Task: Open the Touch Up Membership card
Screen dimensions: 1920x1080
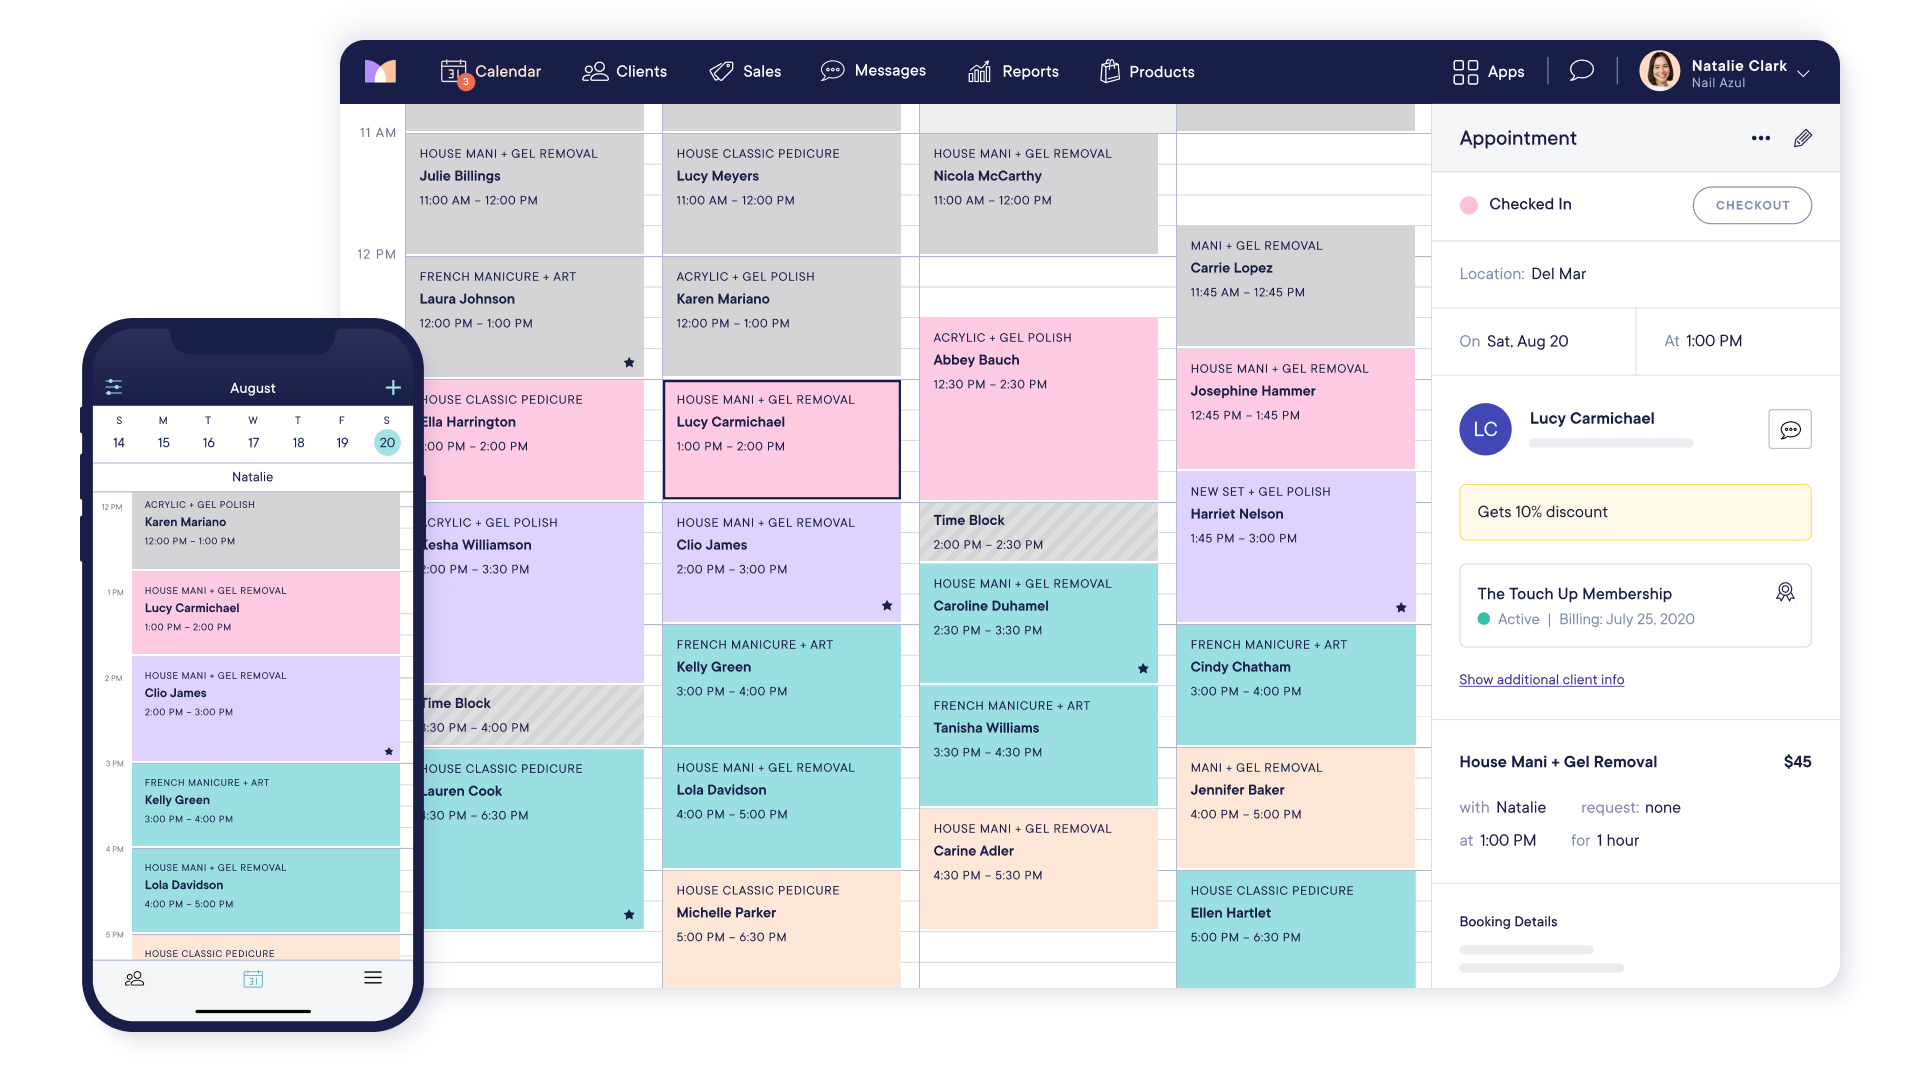Action: [1635, 606]
